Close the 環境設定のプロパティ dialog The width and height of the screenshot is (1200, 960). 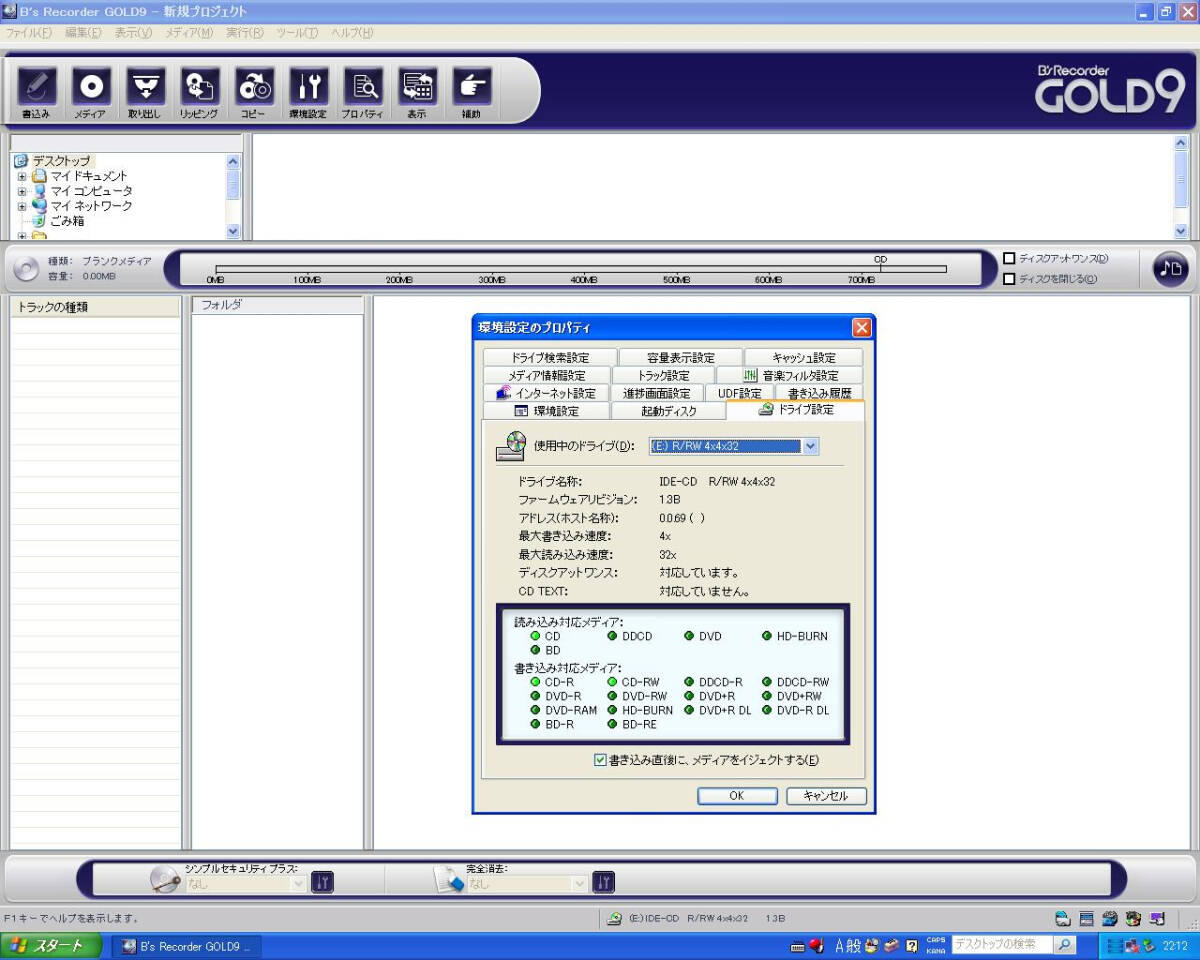tap(861, 327)
